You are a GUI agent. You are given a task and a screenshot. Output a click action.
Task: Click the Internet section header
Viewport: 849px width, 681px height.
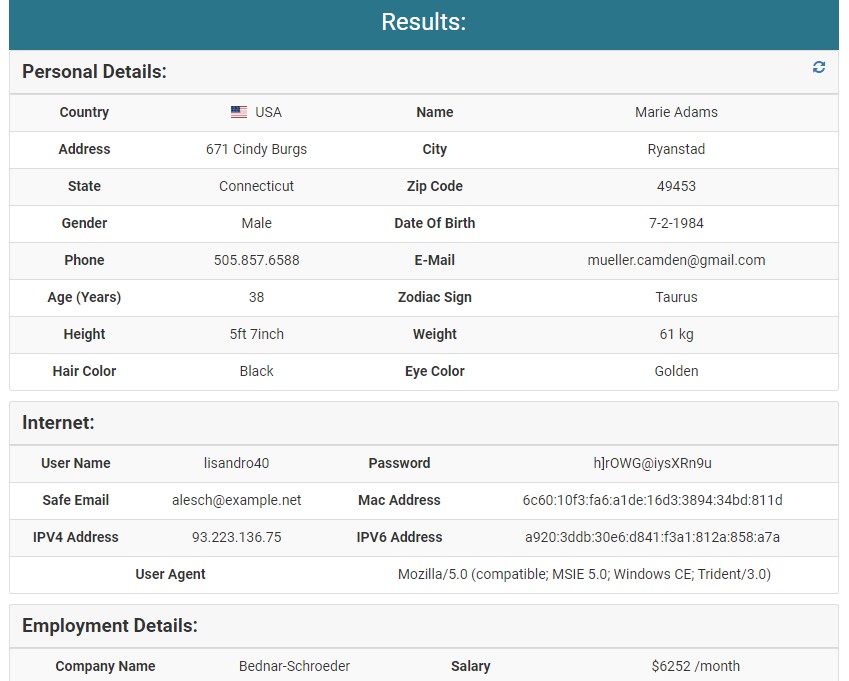click(x=53, y=422)
